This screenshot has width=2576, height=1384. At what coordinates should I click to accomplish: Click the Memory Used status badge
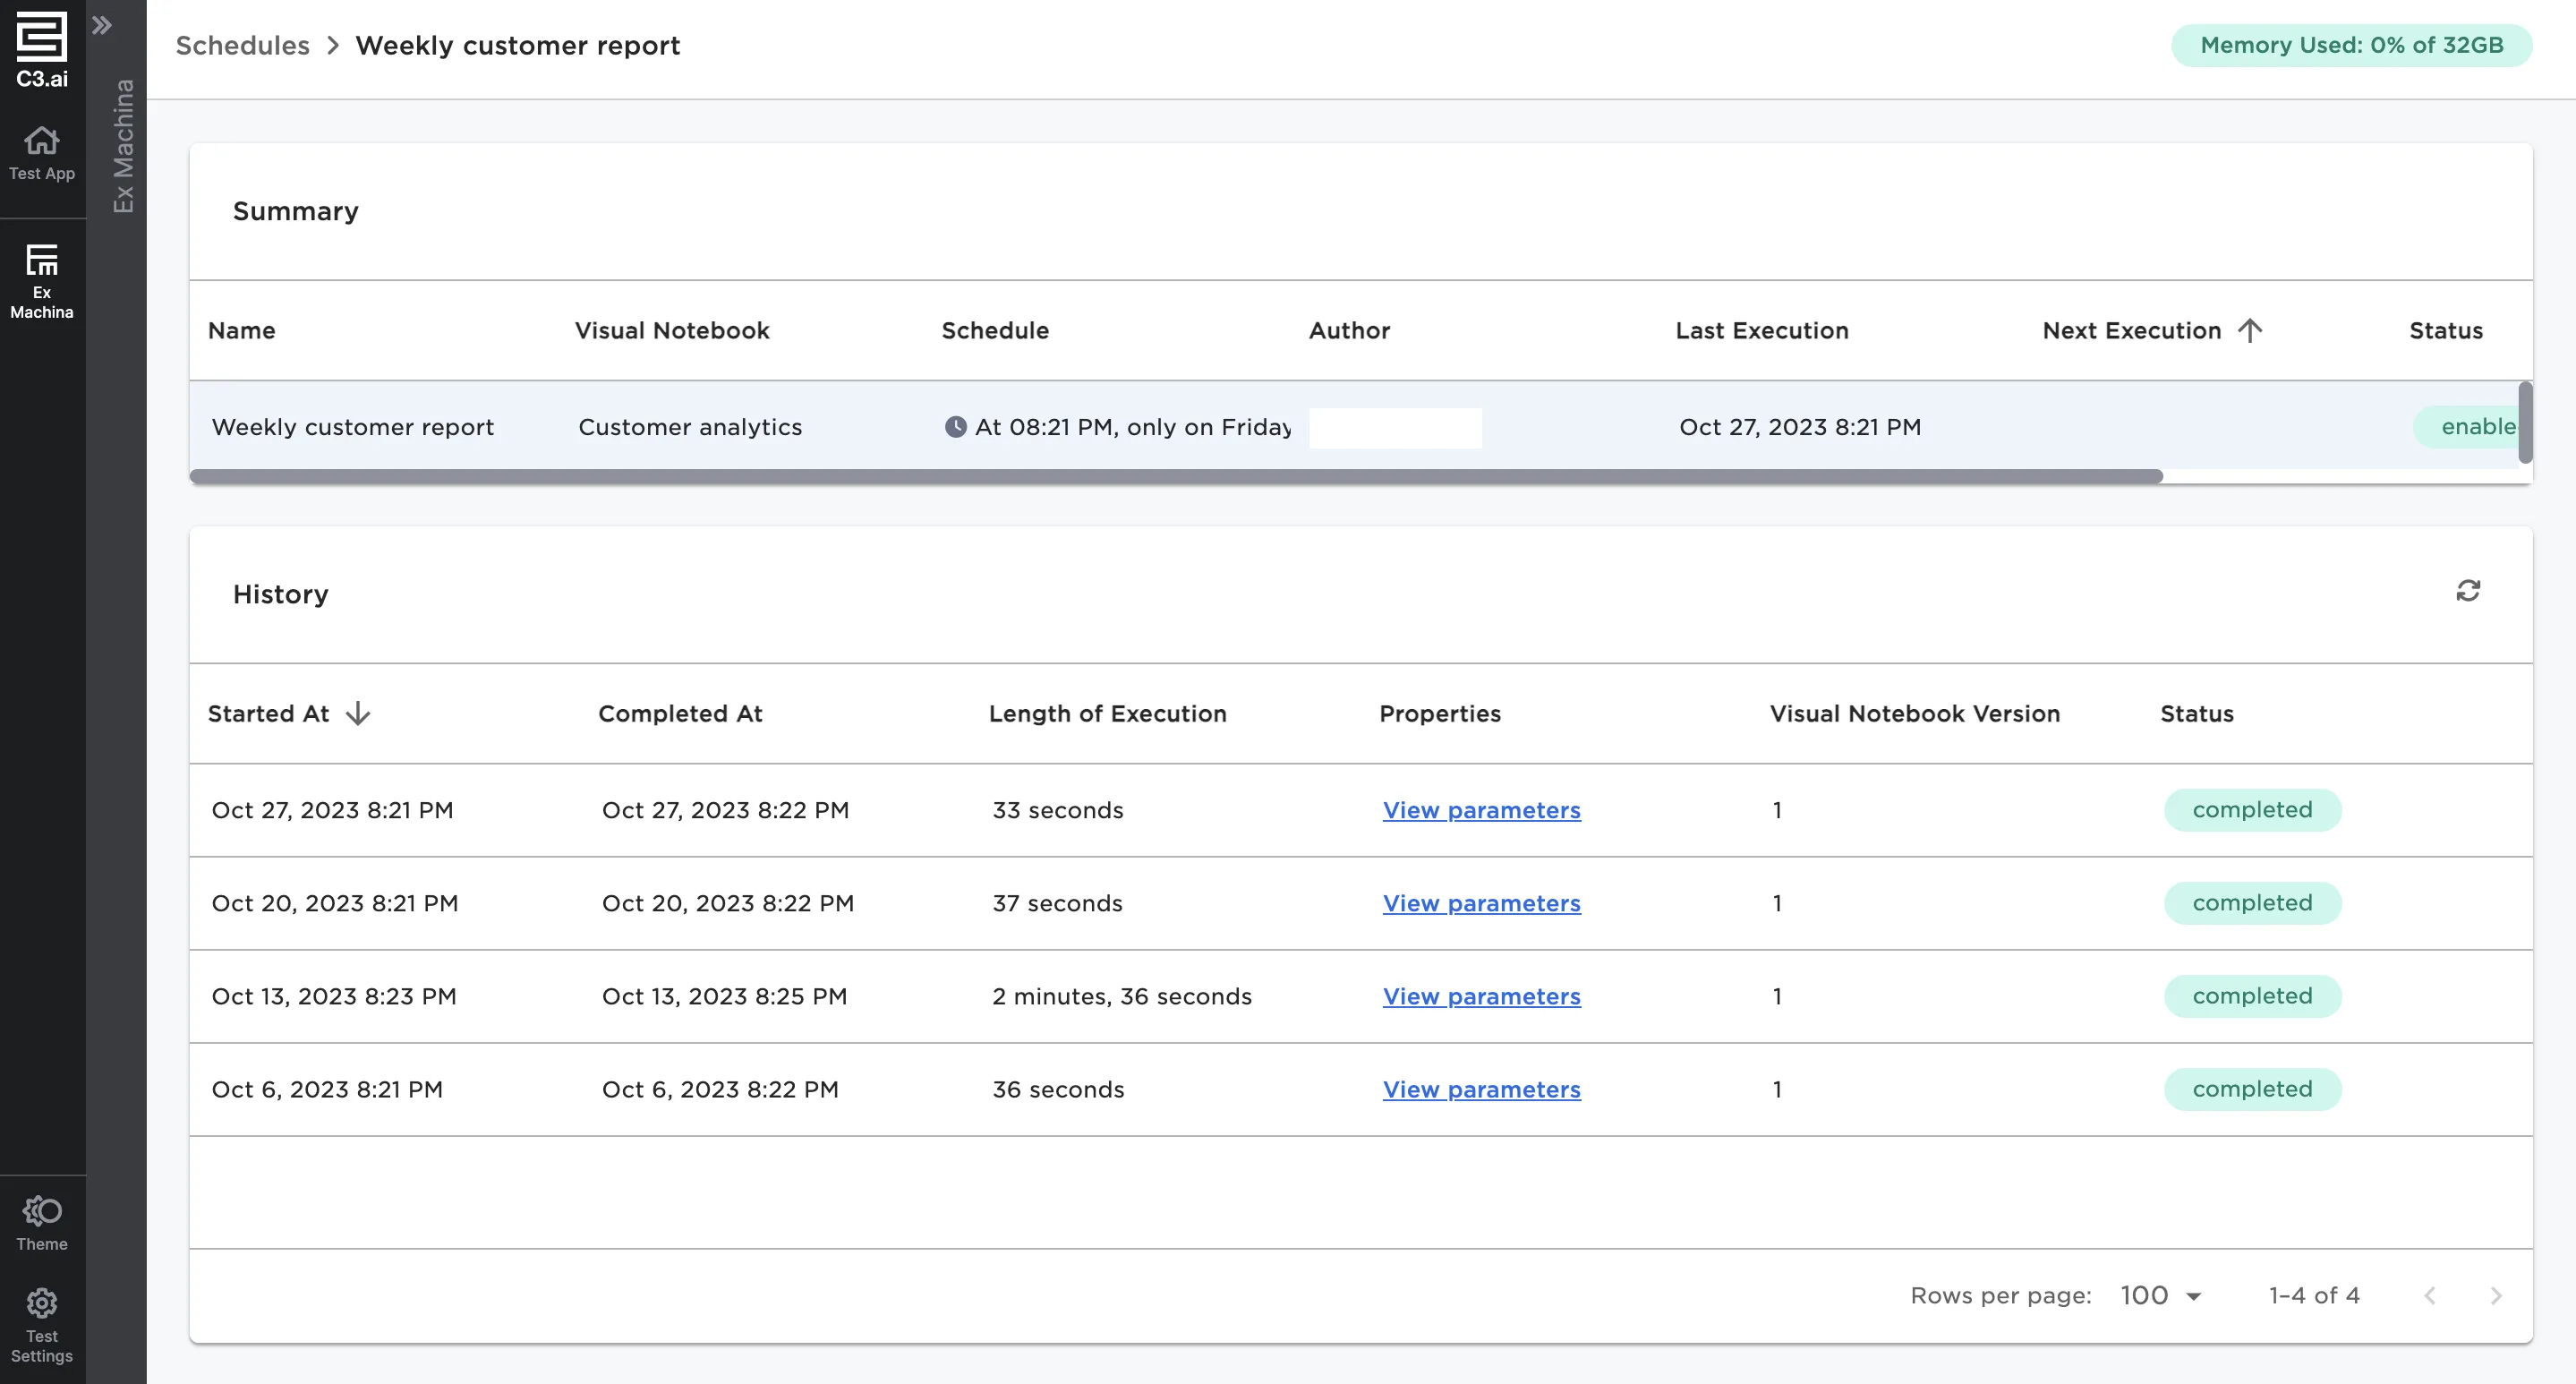click(2351, 46)
